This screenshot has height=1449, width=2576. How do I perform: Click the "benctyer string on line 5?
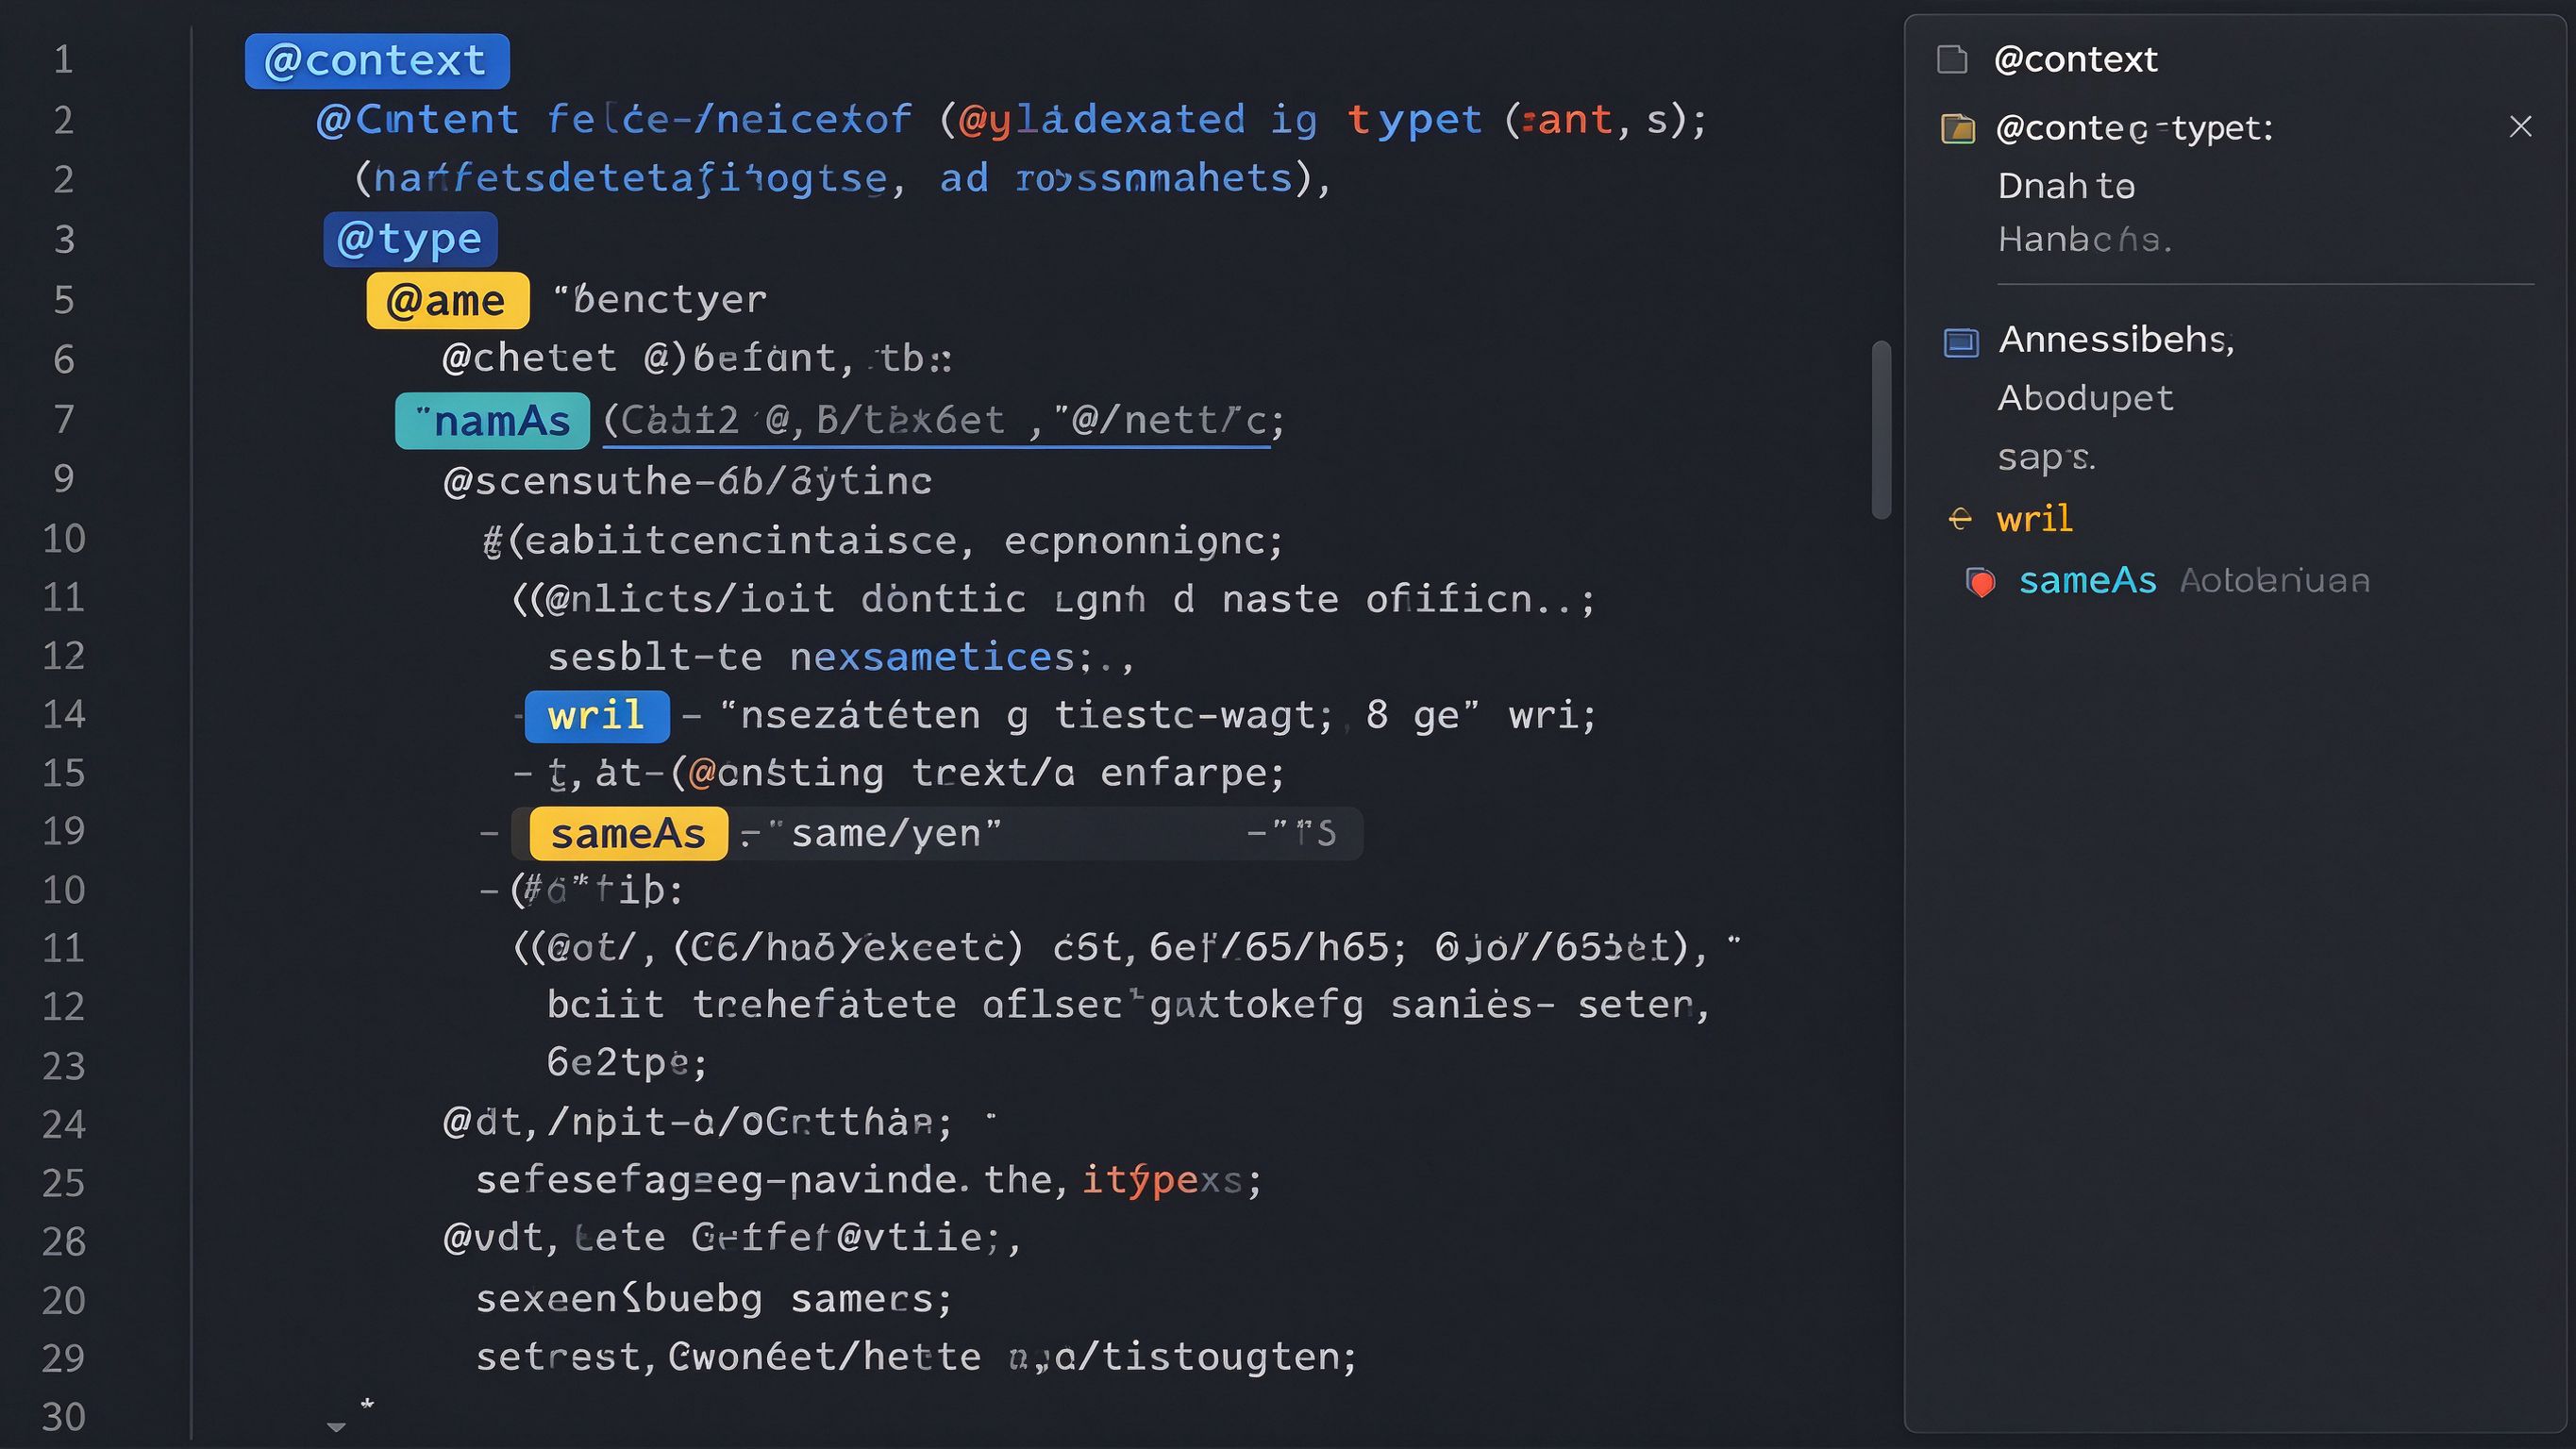pos(661,299)
